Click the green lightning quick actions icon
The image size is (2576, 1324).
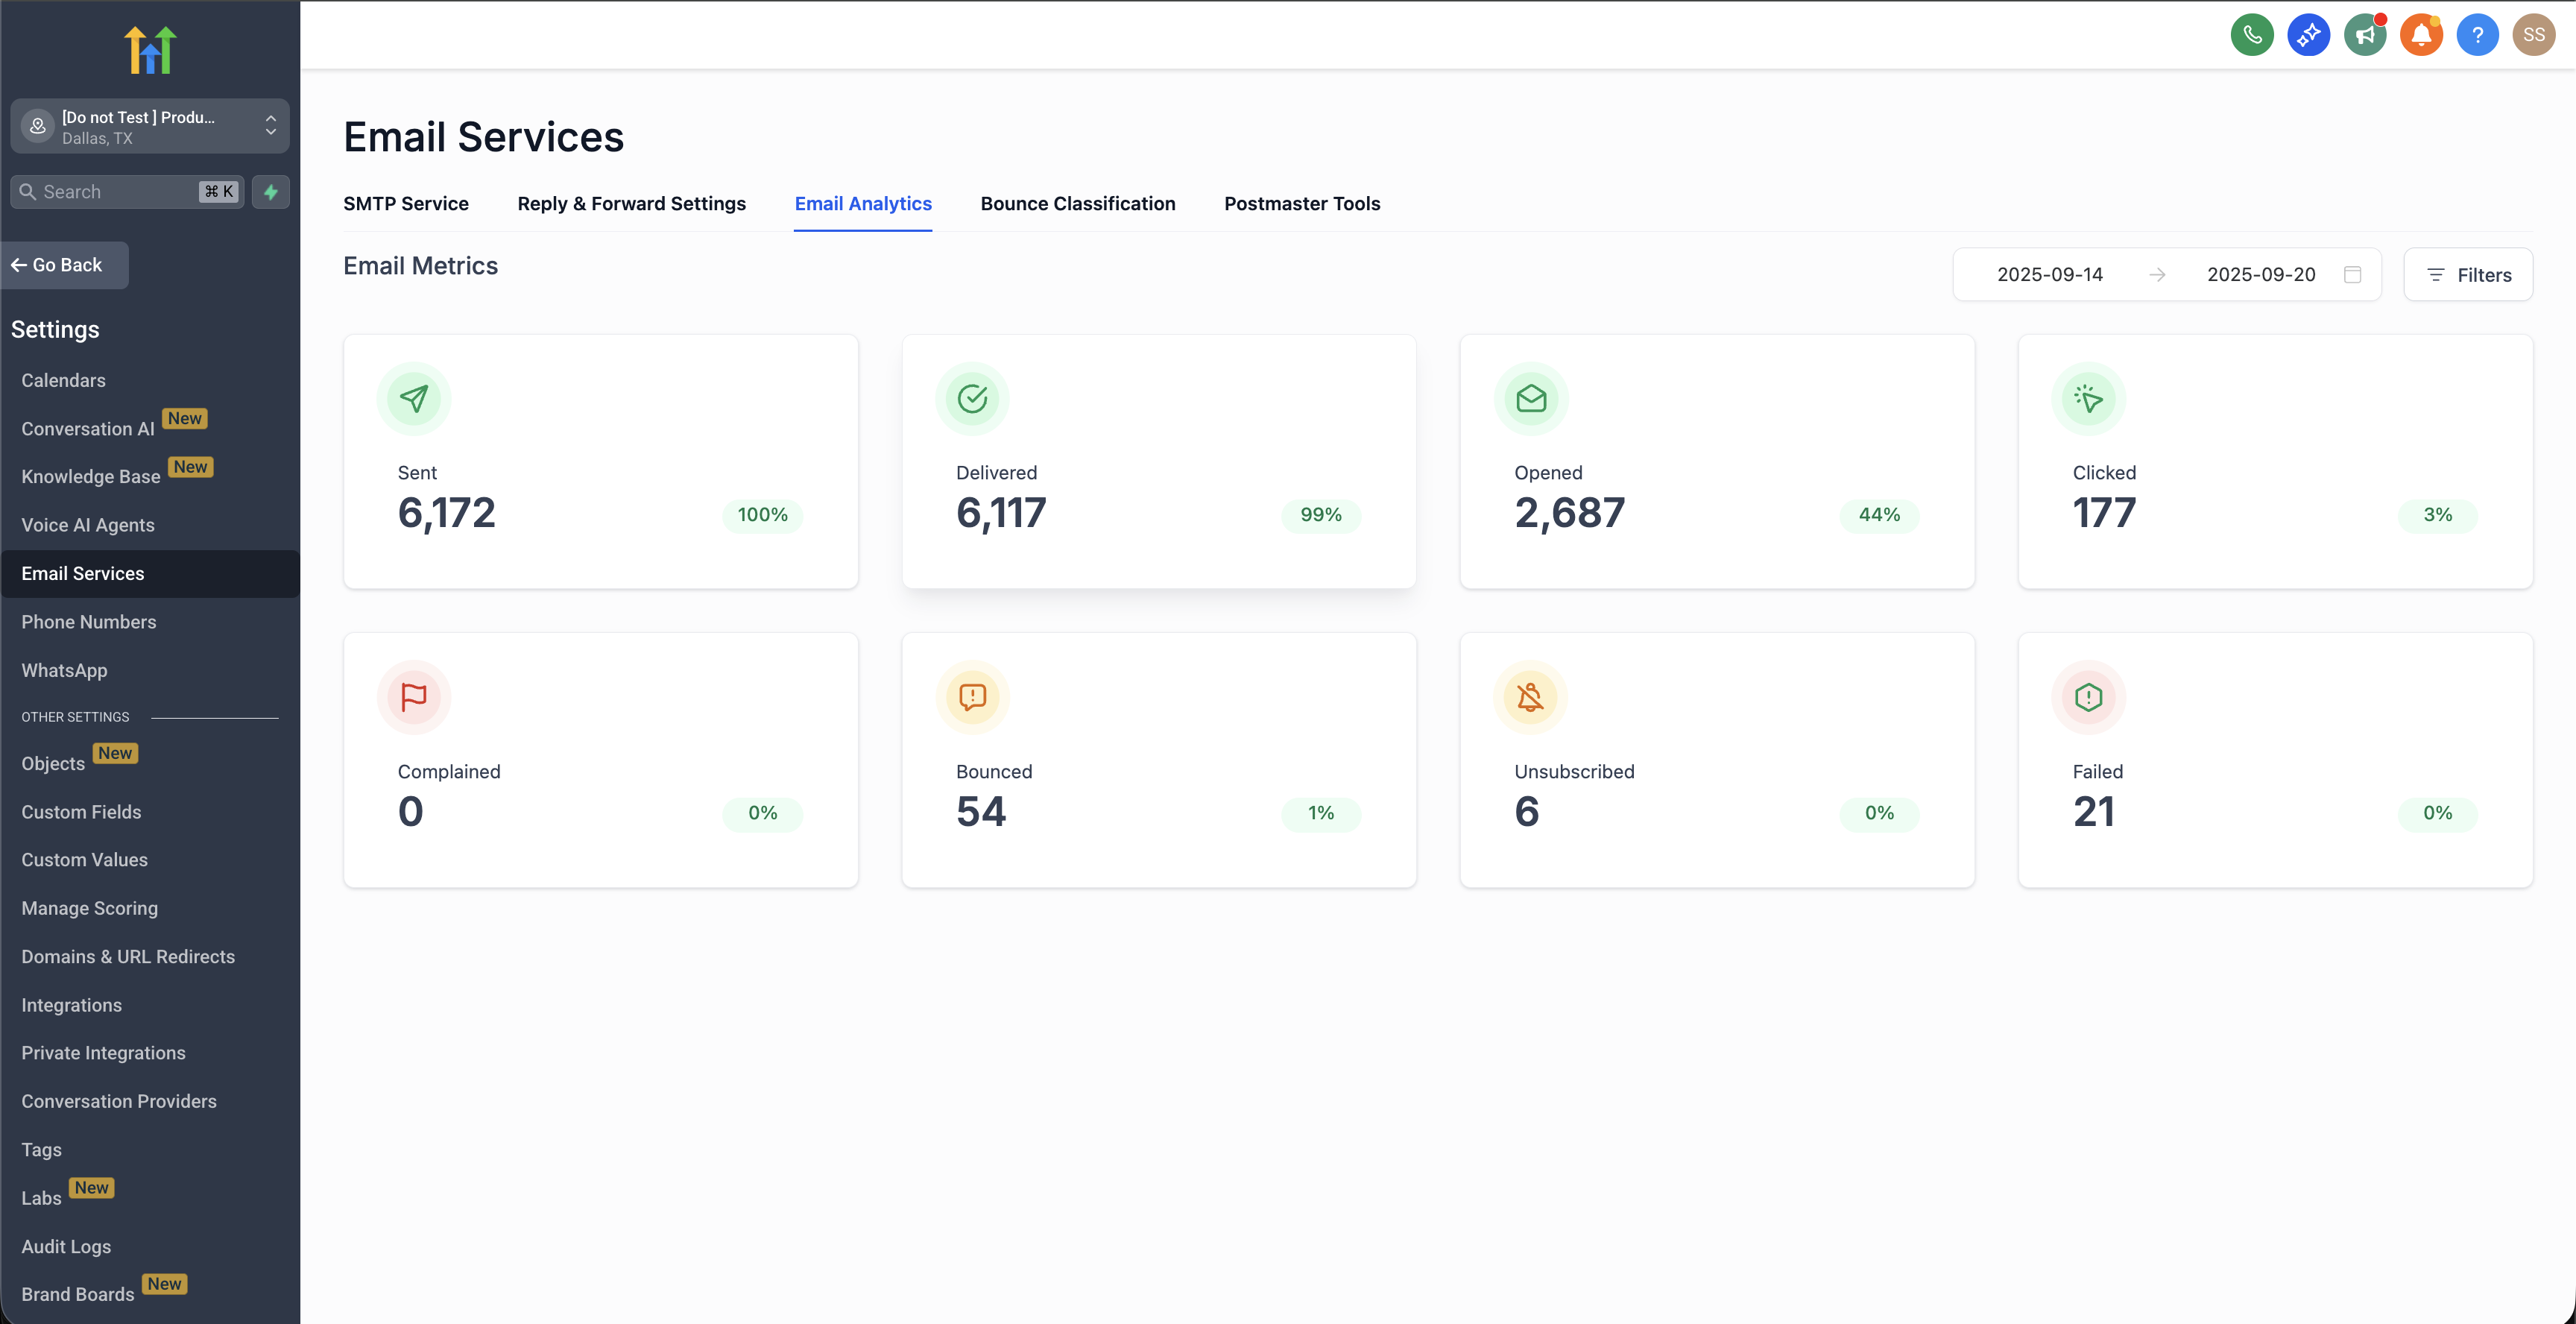coord(270,192)
